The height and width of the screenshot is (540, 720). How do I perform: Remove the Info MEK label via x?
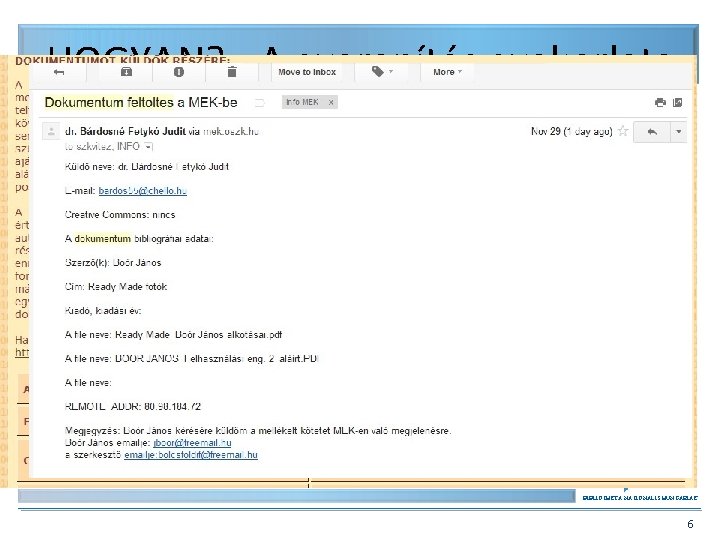pos(331,102)
